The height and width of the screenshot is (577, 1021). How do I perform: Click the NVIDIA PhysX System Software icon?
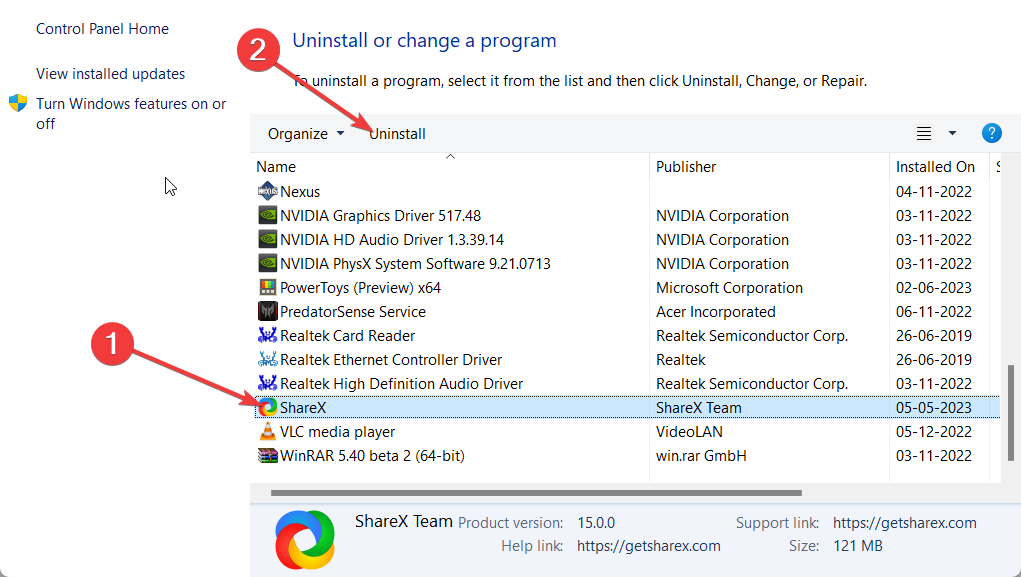coord(268,264)
